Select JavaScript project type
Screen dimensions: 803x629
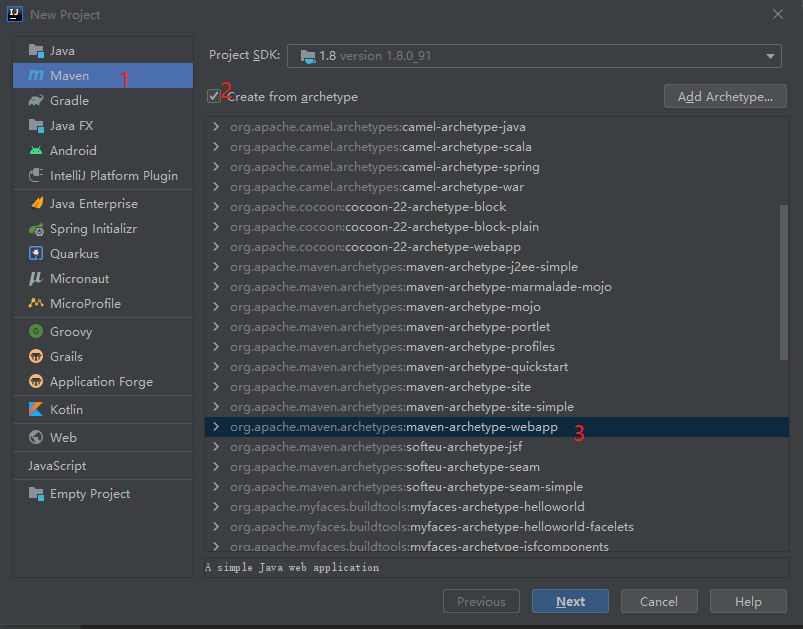(x=57, y=466)
